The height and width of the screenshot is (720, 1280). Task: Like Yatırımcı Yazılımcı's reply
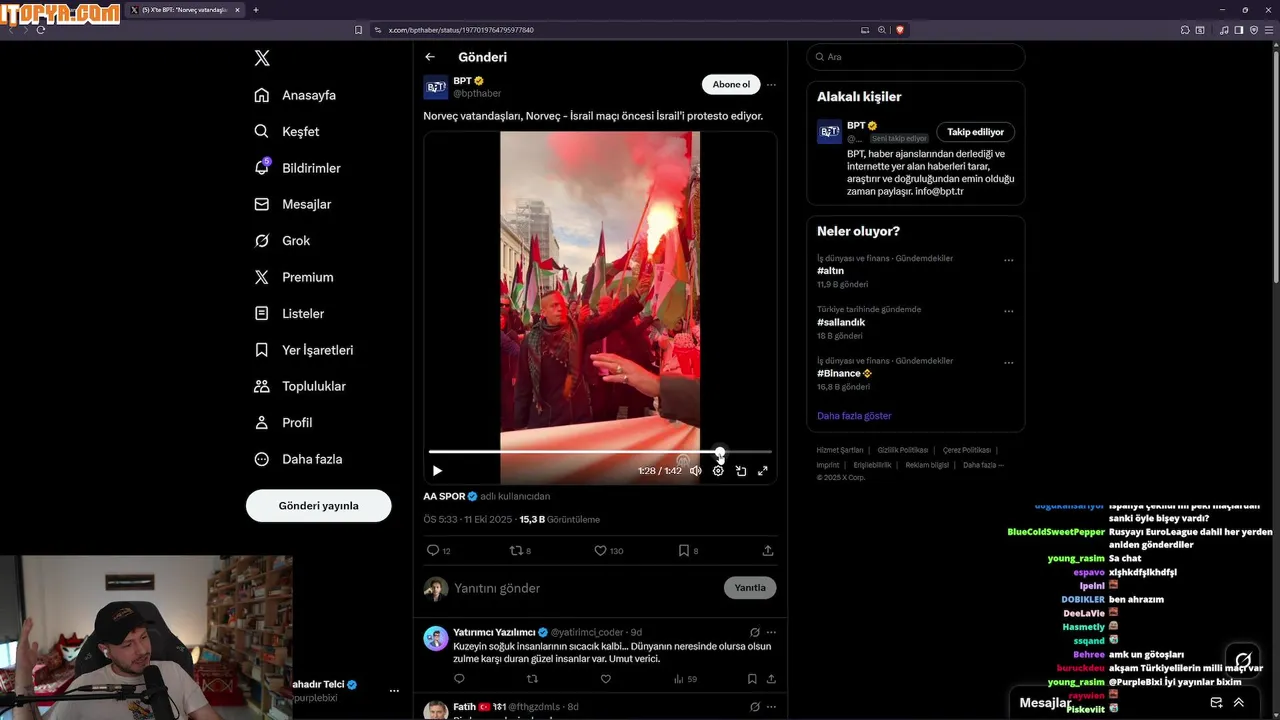pos(605,679)
